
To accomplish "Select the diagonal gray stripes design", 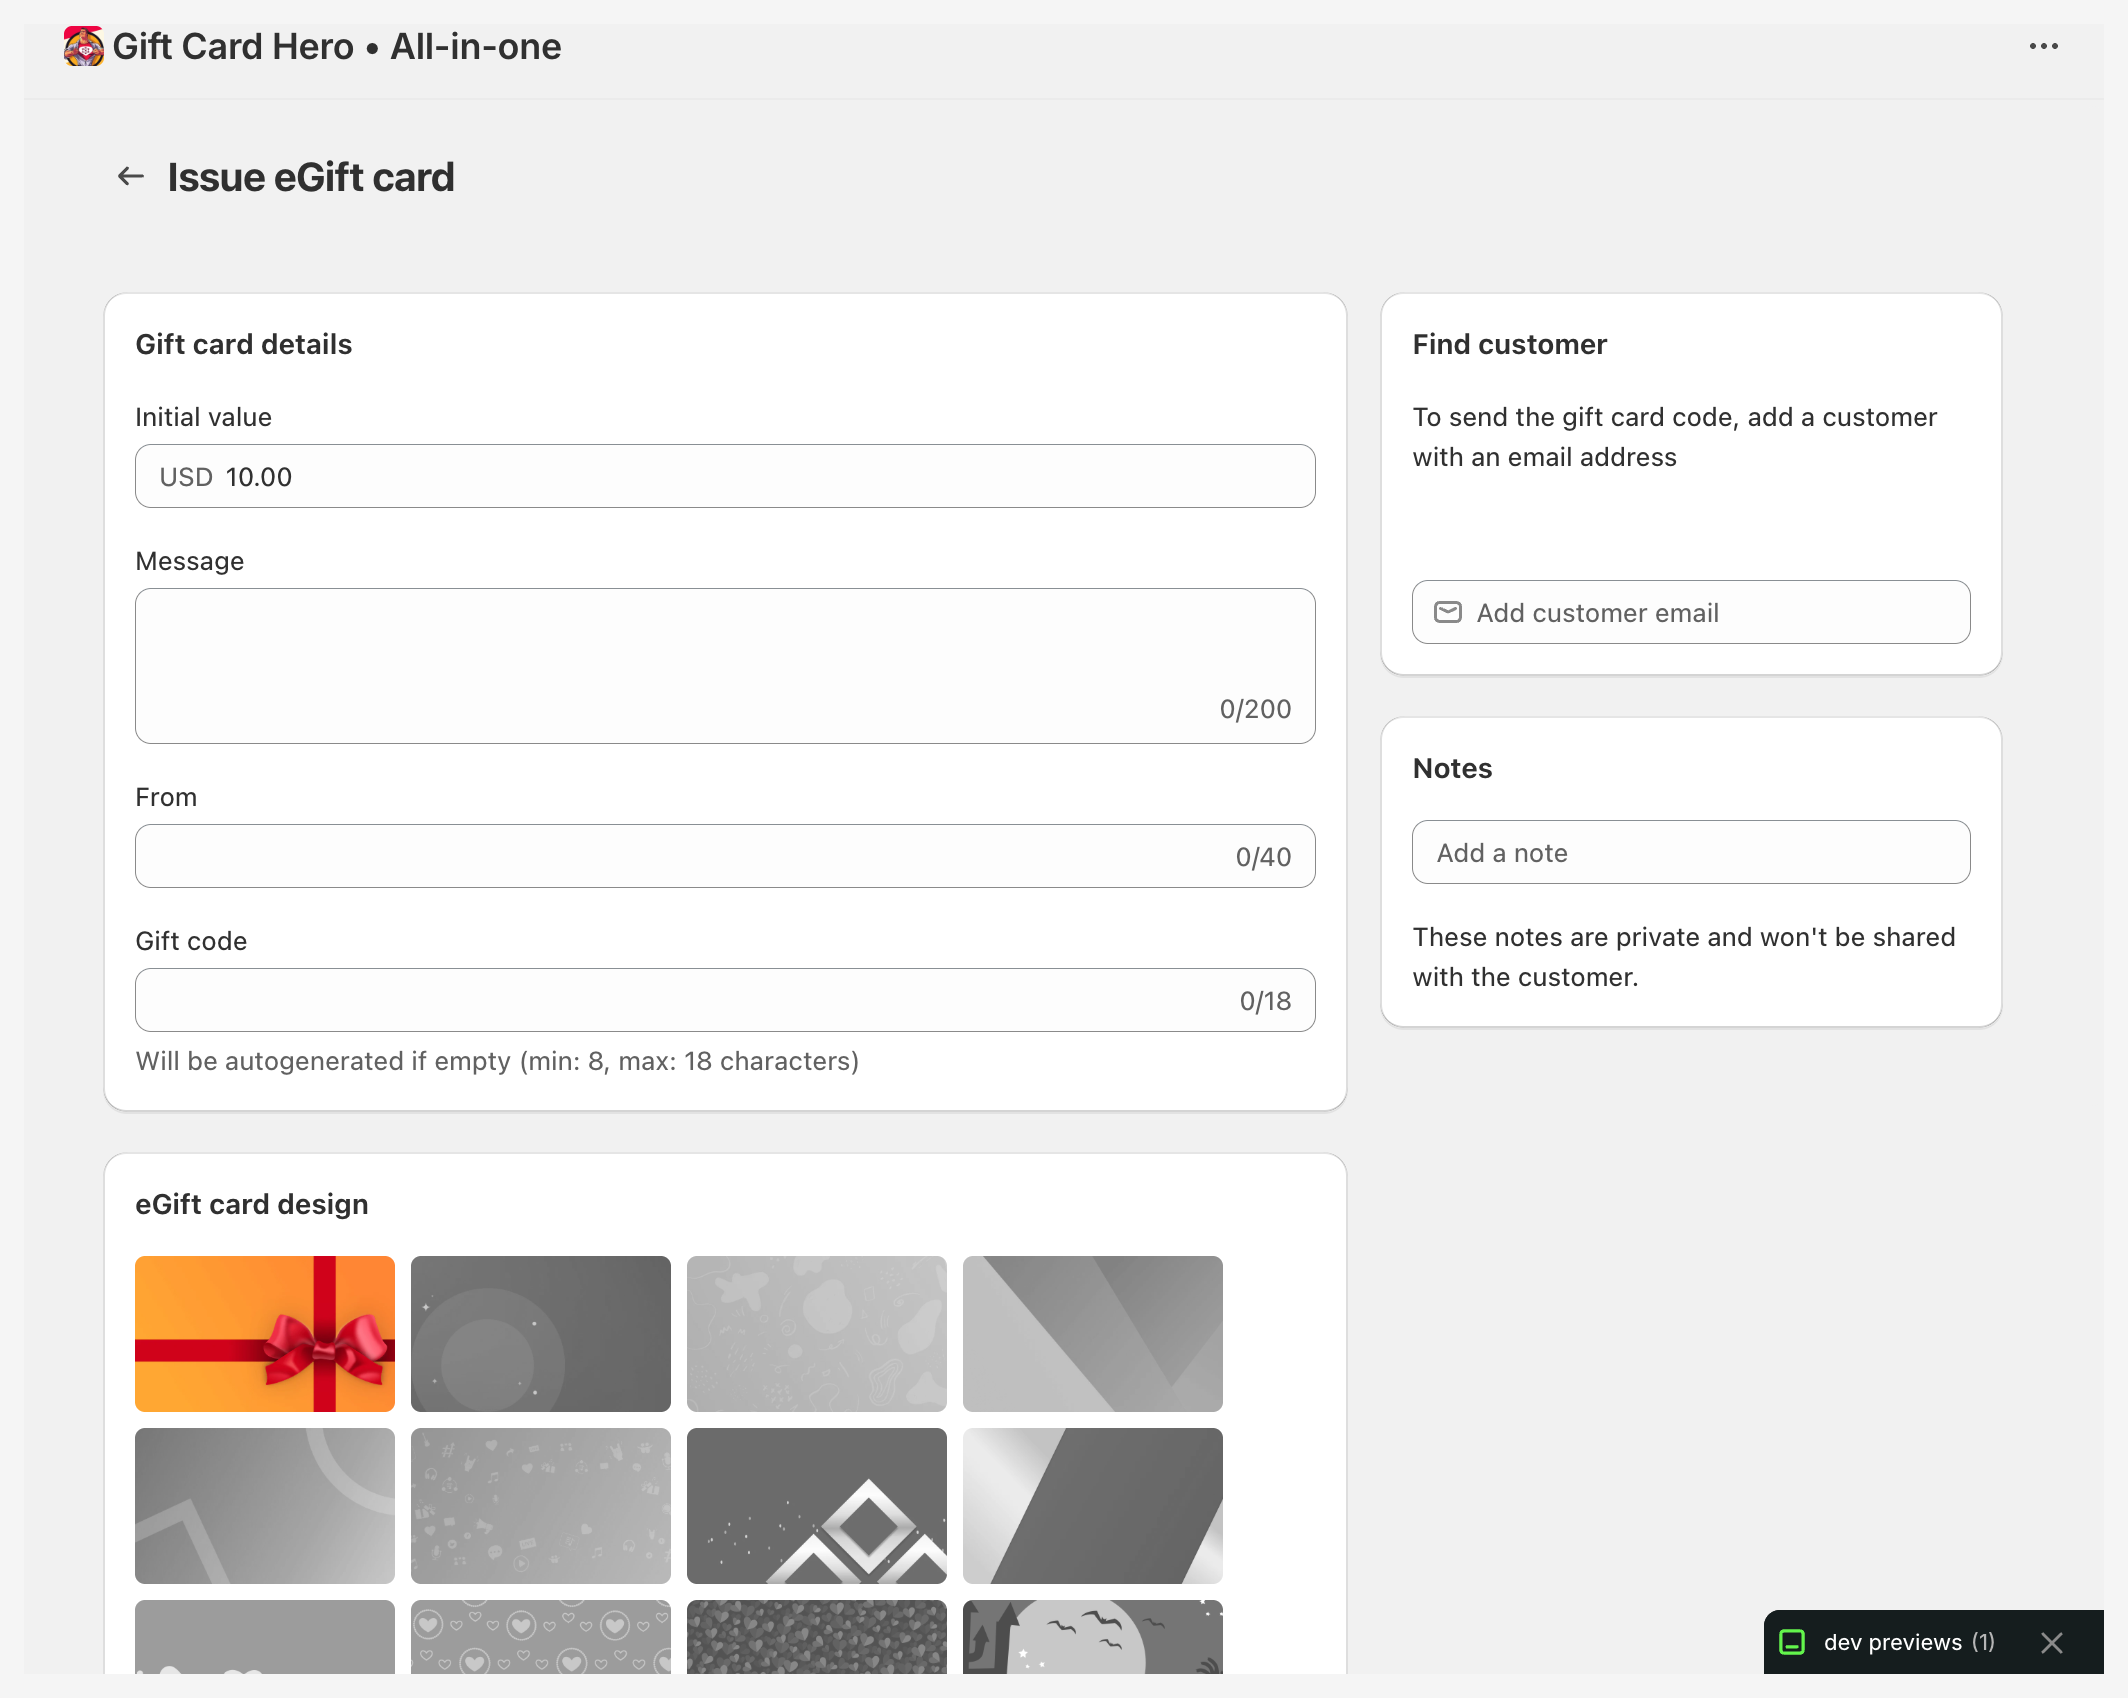I will coord(1092,1333).
